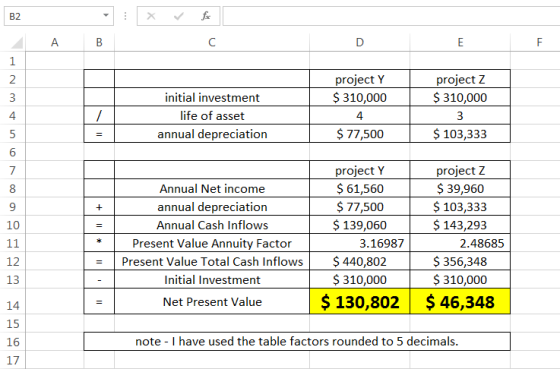The width and height of the screenshot is (560, 369).
Task: Select column A header
Action: [x=54, y=43]
